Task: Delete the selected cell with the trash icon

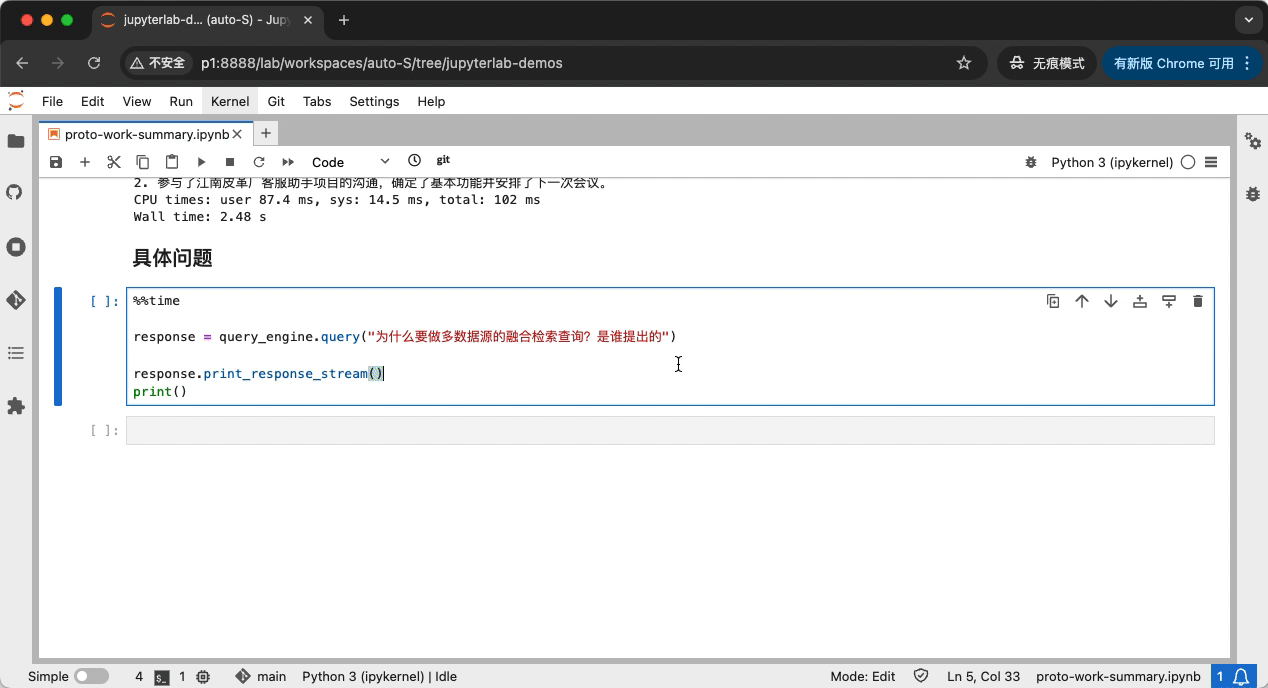Action: [x=1198, y=301]
